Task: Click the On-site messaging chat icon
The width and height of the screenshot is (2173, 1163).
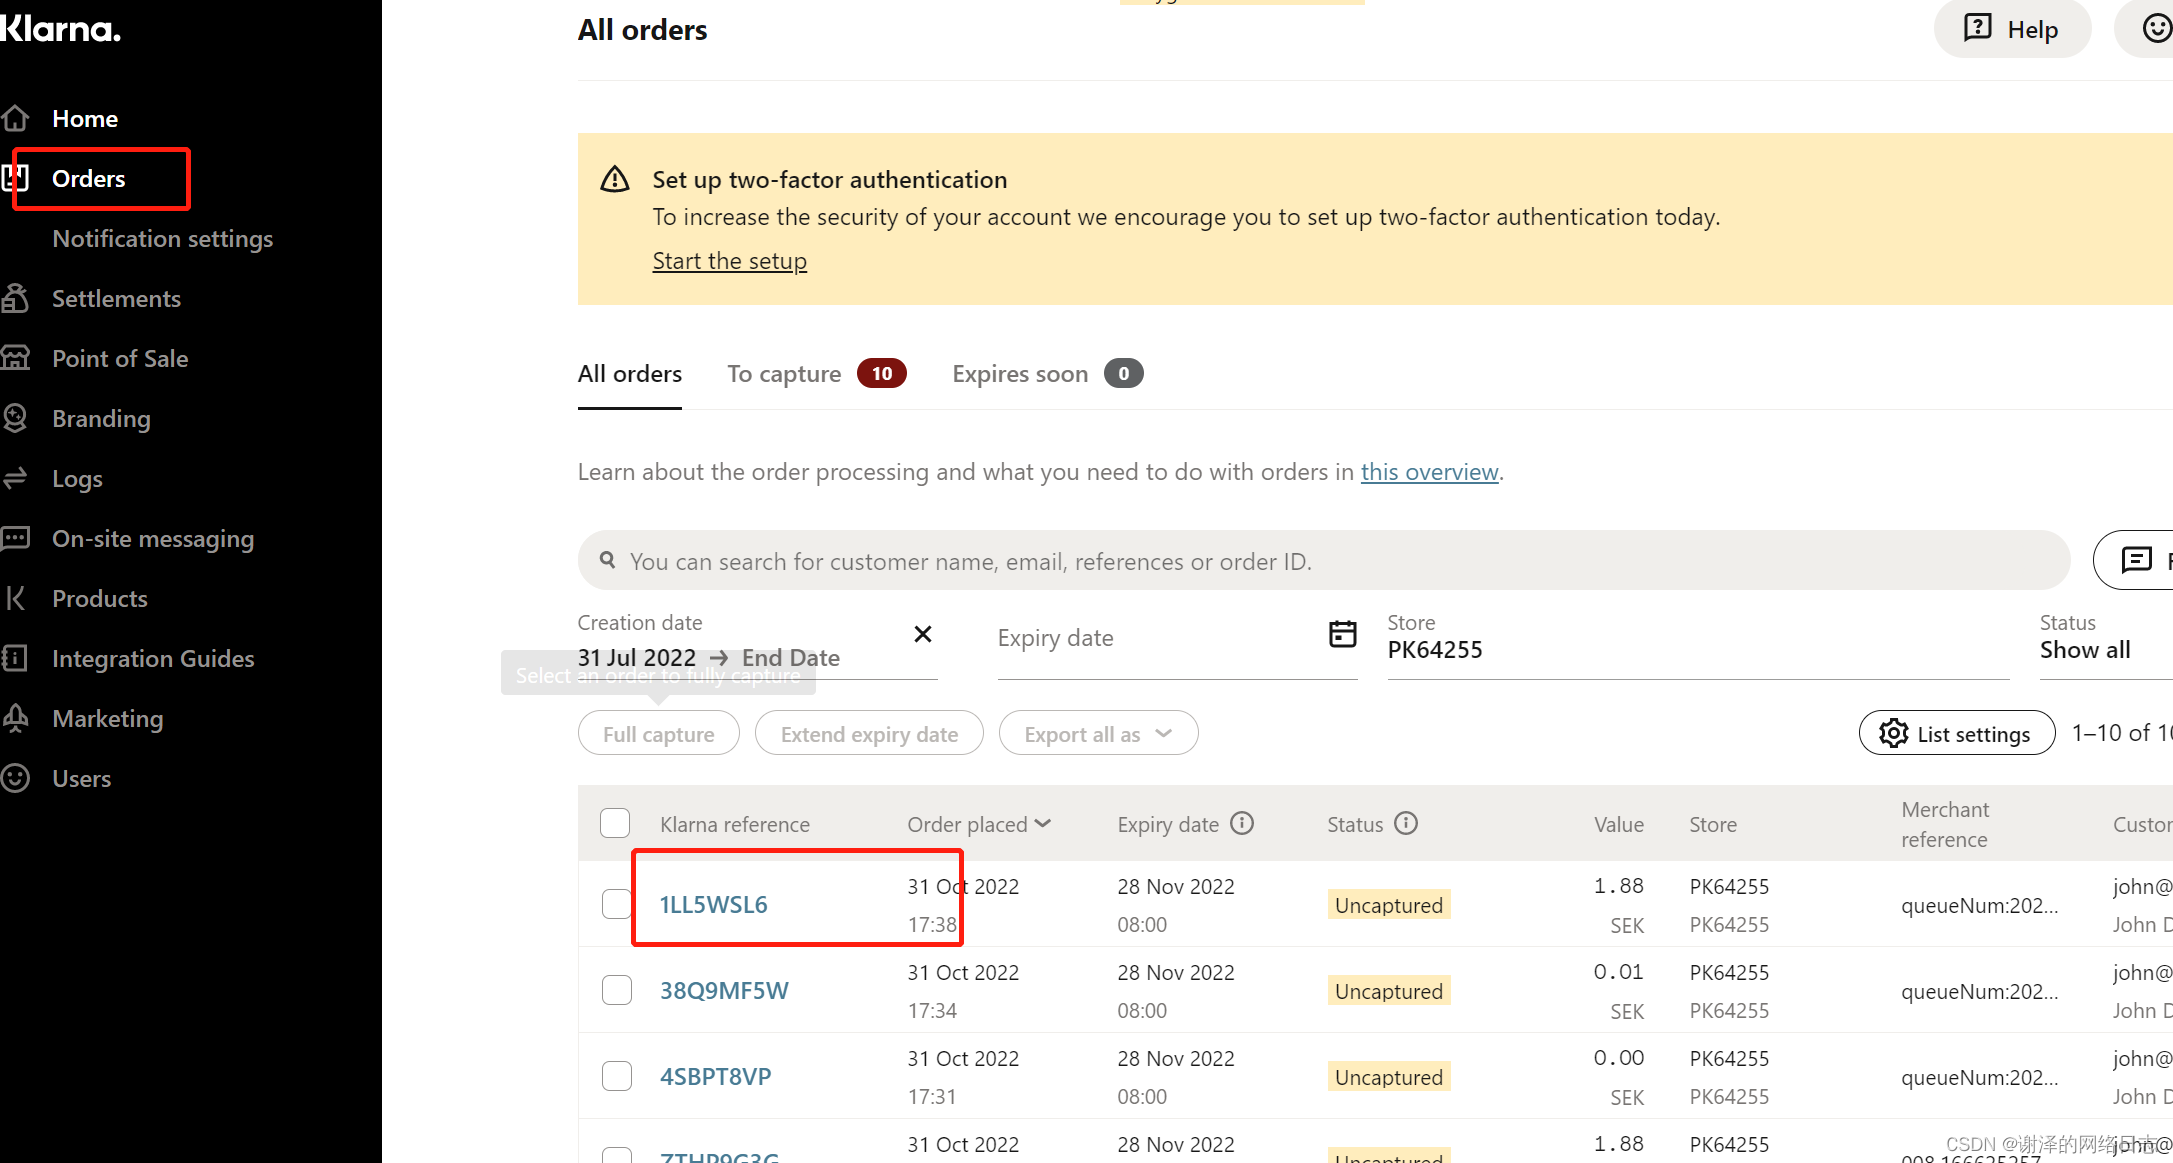Action: (15, 538)
